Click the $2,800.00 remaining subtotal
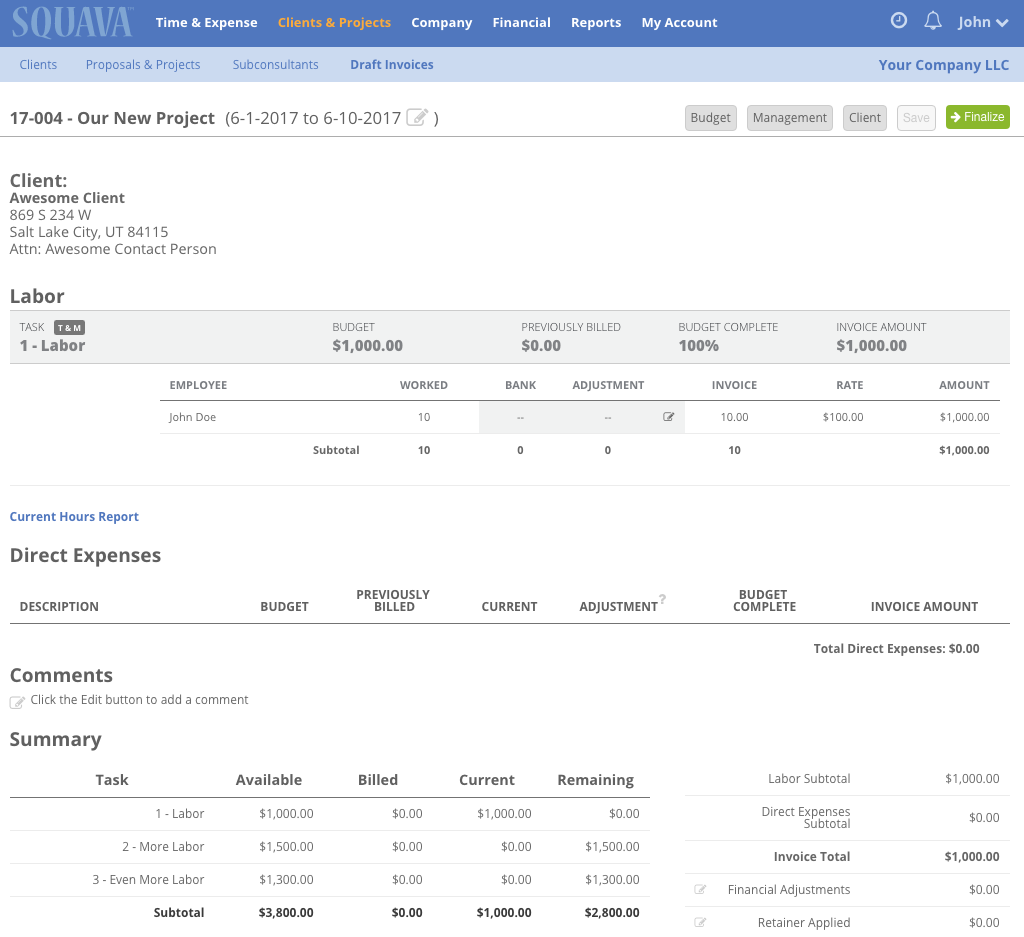The height and width of the screenshot is (937, 1024). pos(612,912)
